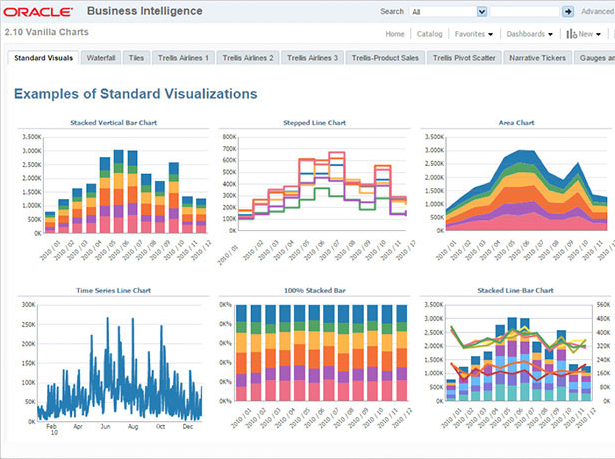The image size is (615, 459).
Task: Switch to the Trellis-Product Sales tab
Action: [385, 58]
